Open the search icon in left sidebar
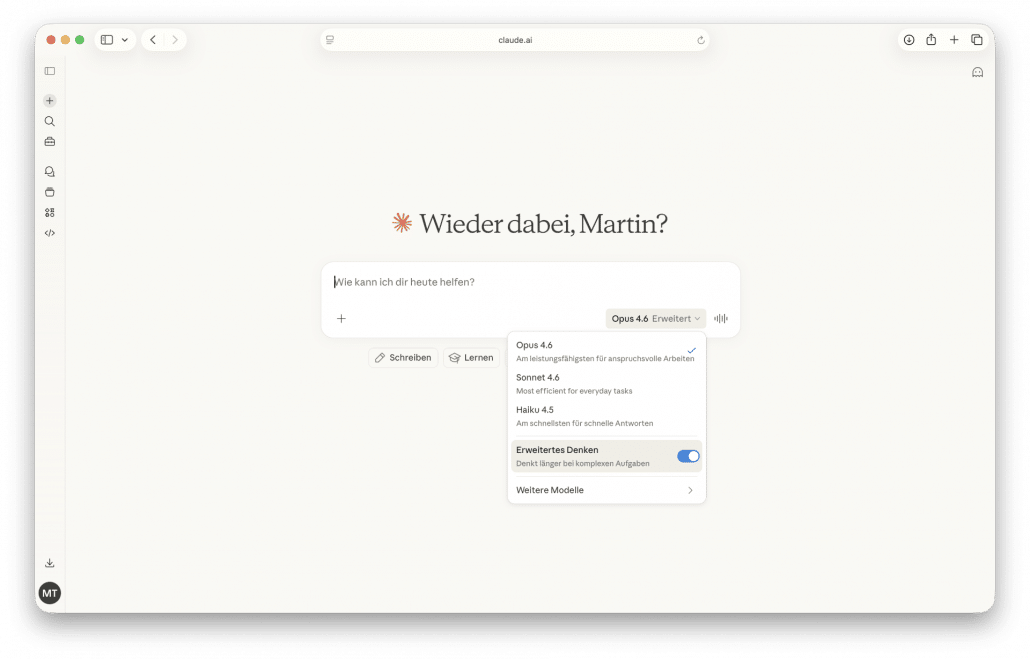The image size is (1030, 659). (x=50, y=121)
